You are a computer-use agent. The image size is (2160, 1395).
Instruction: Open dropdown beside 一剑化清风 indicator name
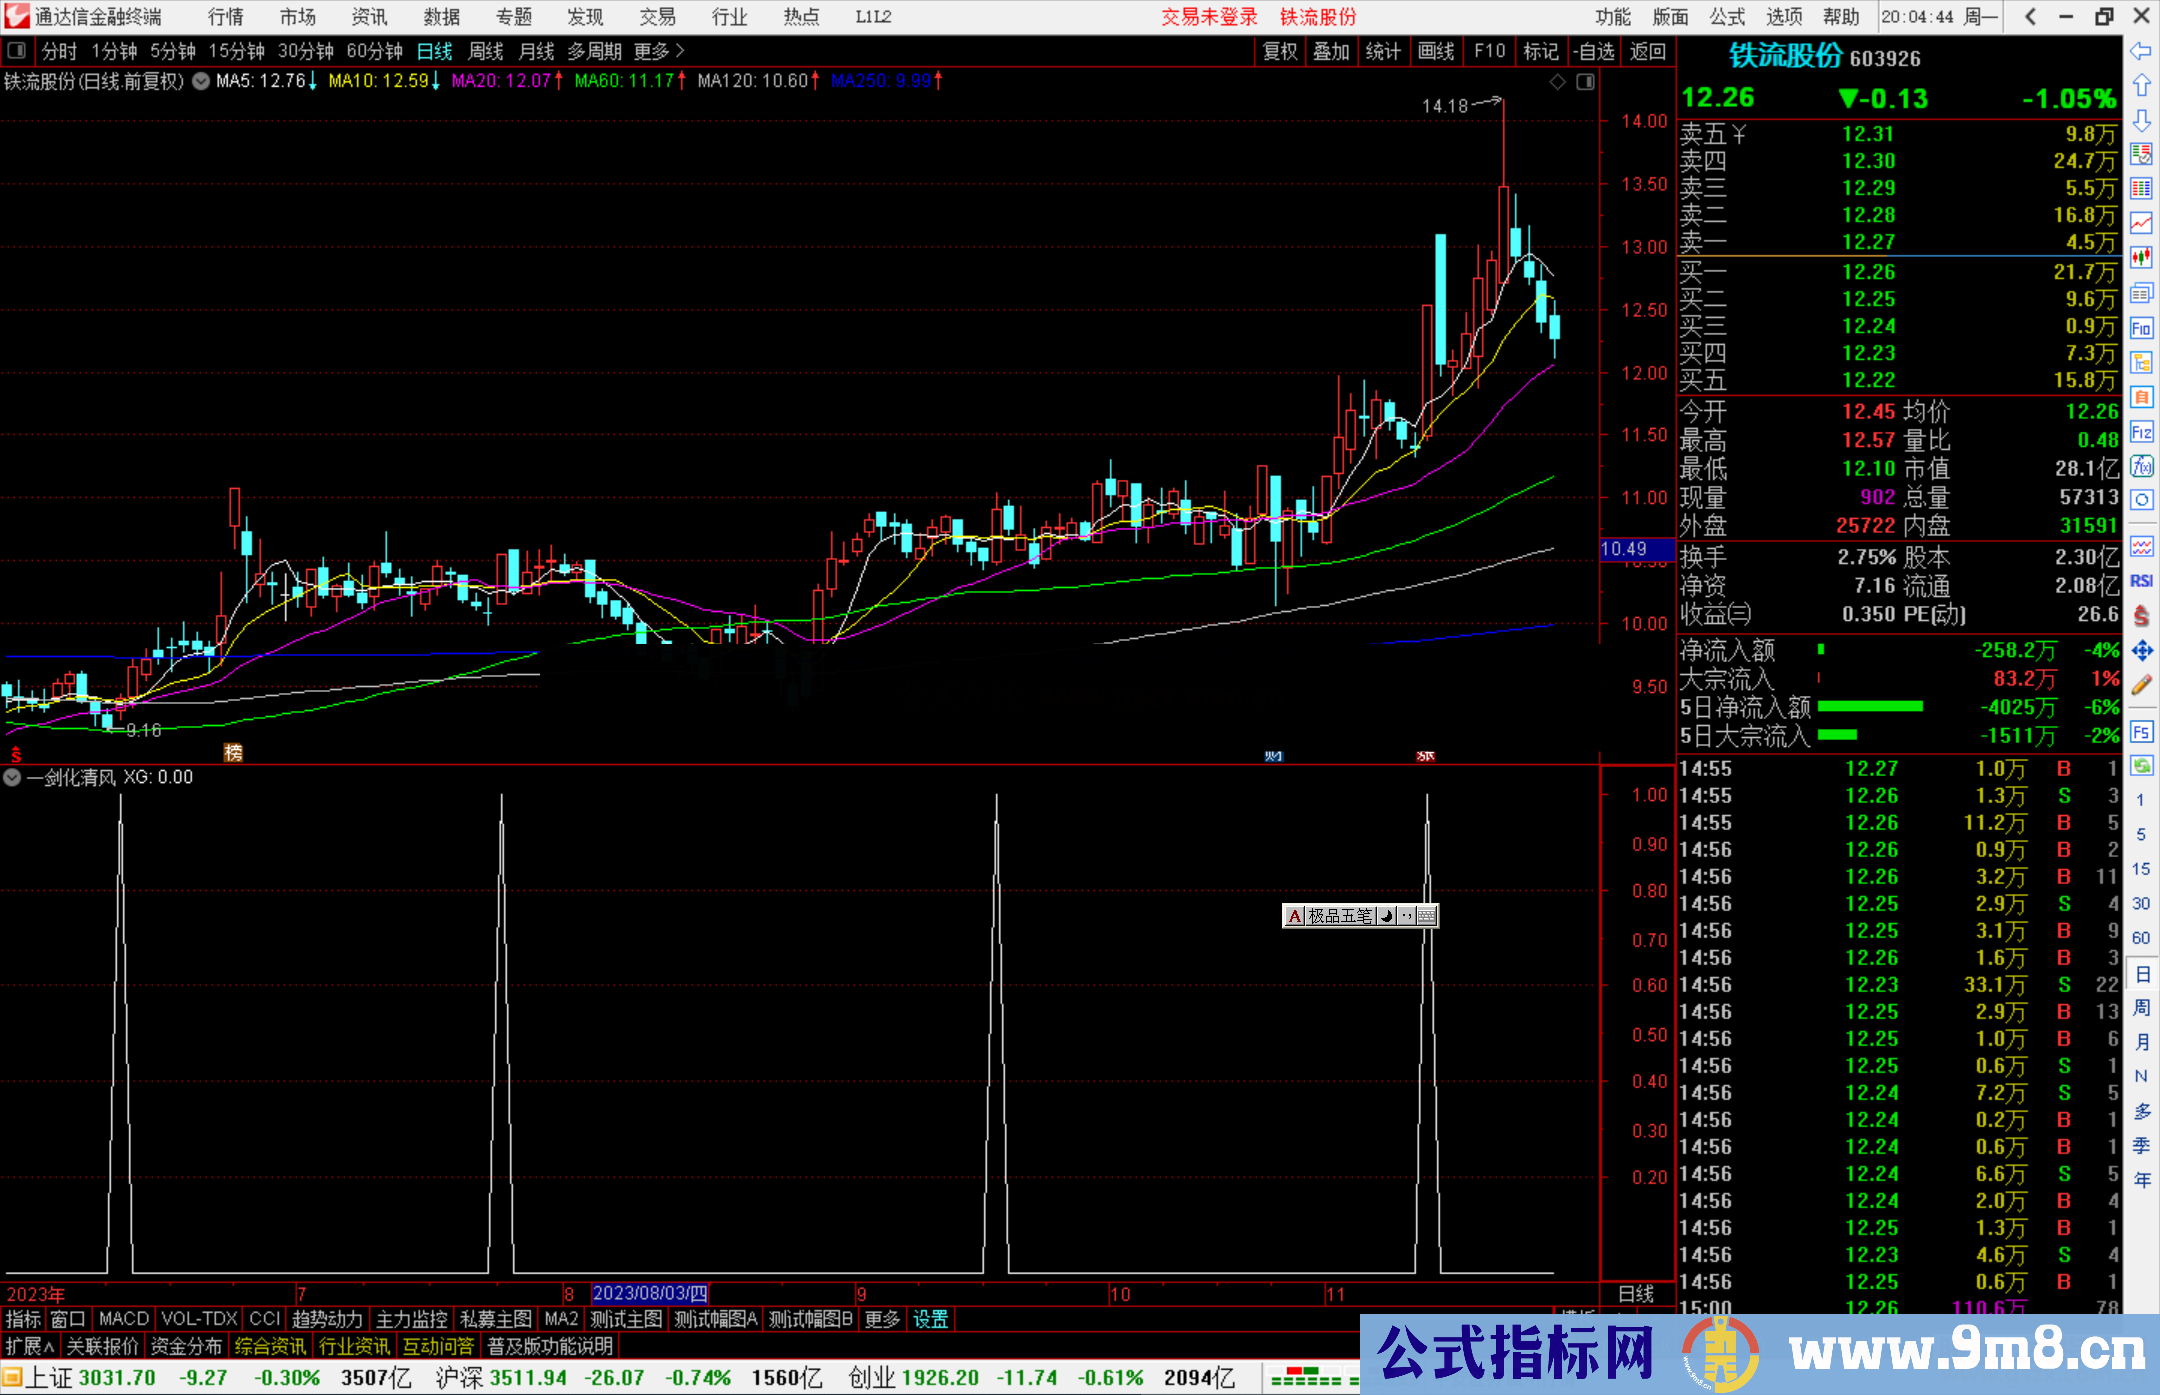coord(13,777)
